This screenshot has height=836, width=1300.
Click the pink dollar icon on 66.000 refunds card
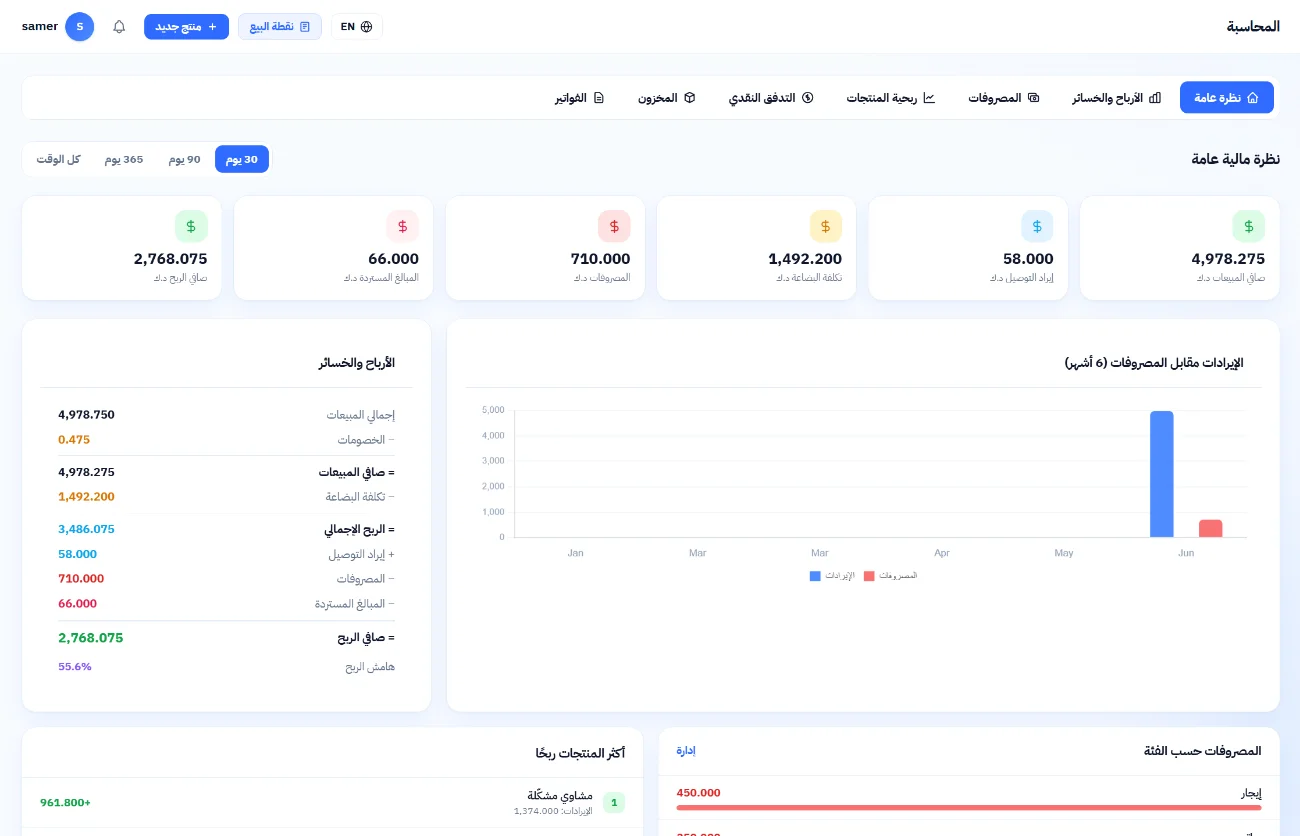coord(402,226)
